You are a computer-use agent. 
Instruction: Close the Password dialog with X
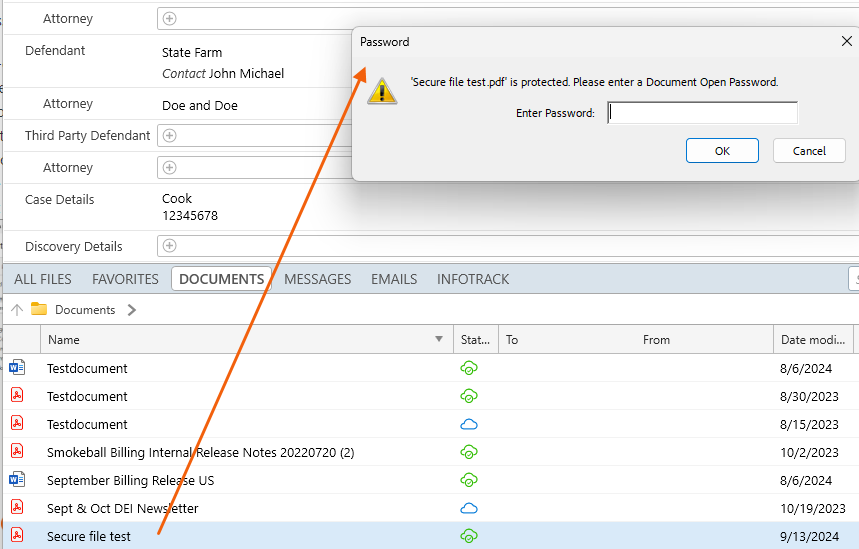click(x=846, y=41)
